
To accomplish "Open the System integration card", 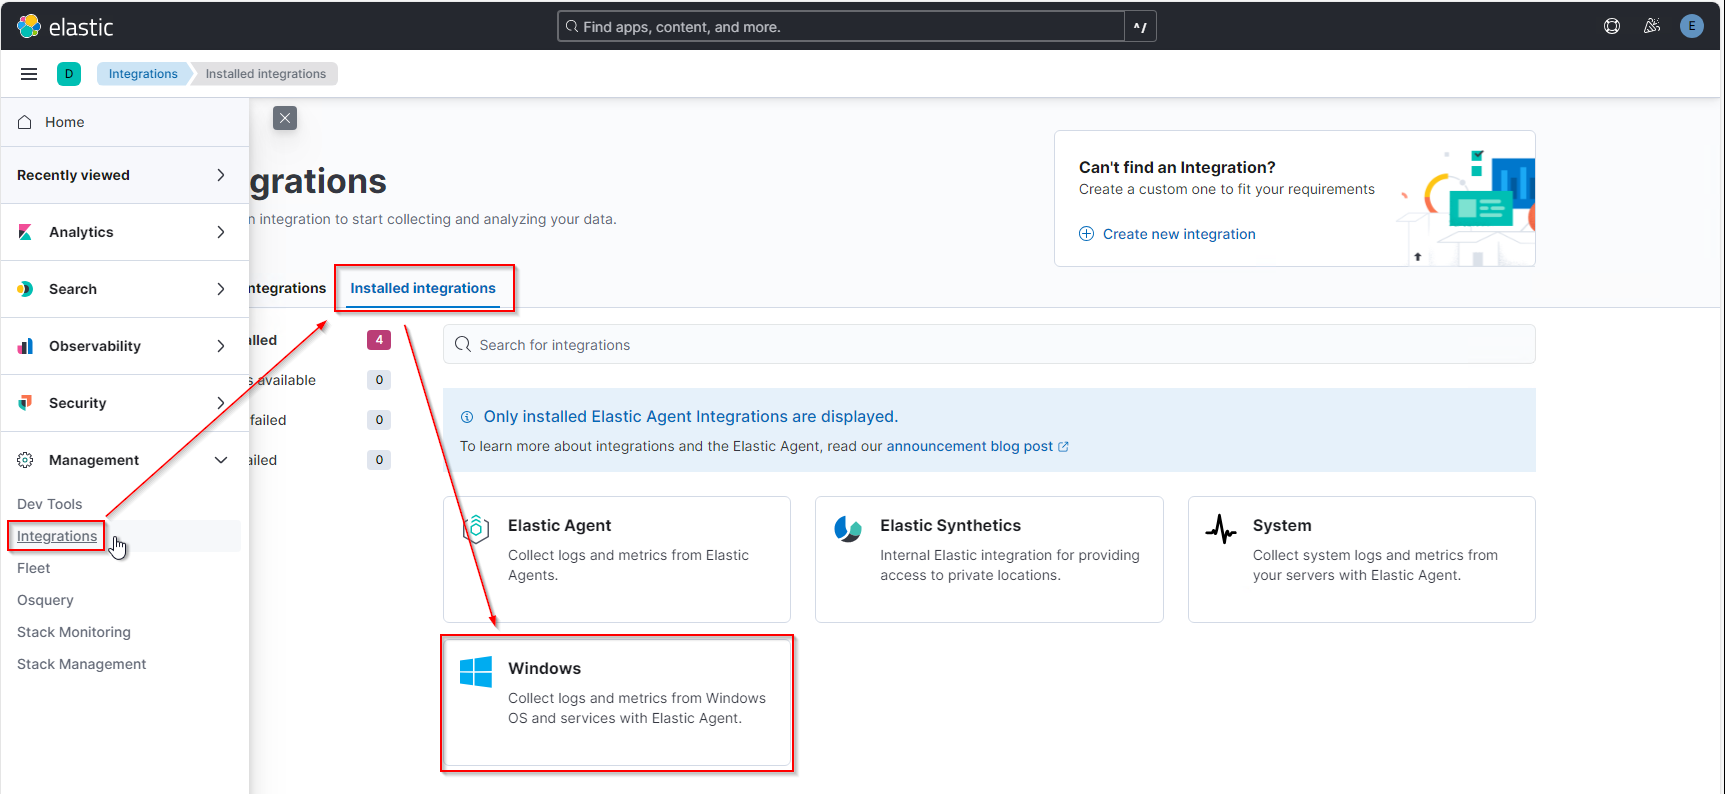I will coord(1362,559).
